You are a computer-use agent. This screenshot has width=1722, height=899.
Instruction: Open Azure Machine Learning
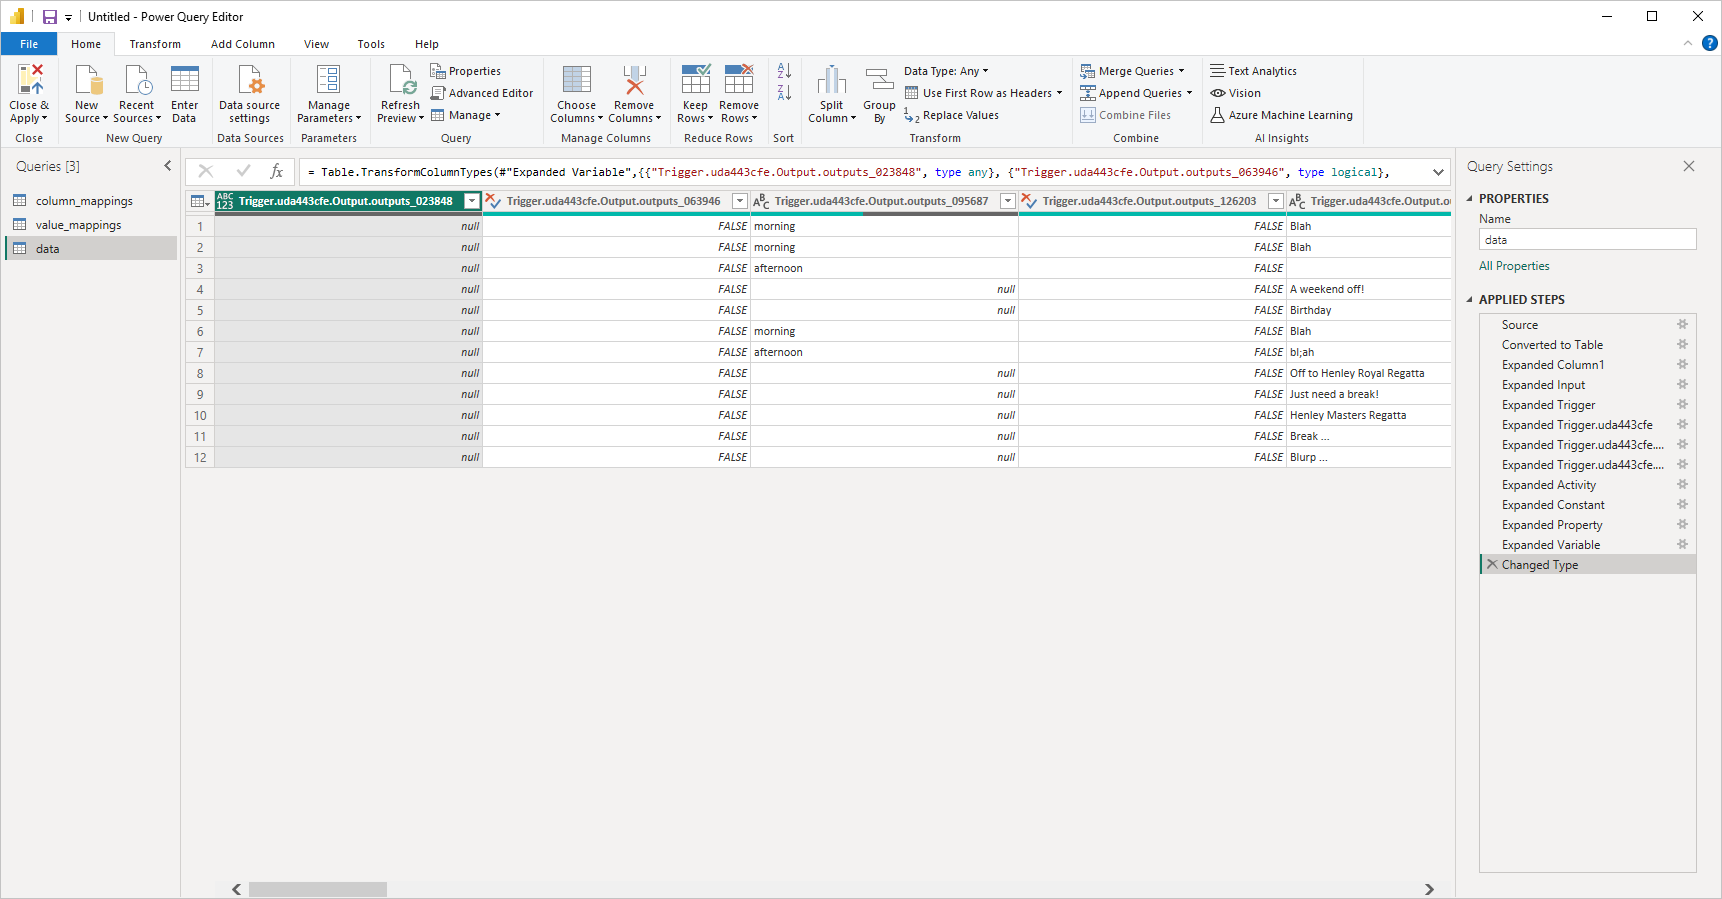pyautogui.click(x=1281, y=115)
